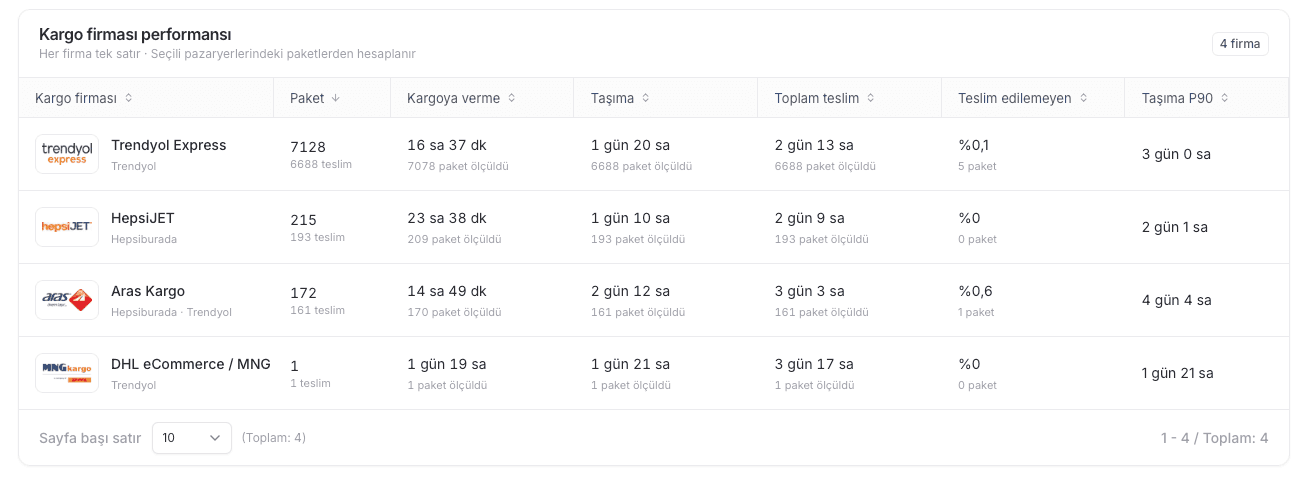Select Trendyol Express company name

tap(169, 145)
